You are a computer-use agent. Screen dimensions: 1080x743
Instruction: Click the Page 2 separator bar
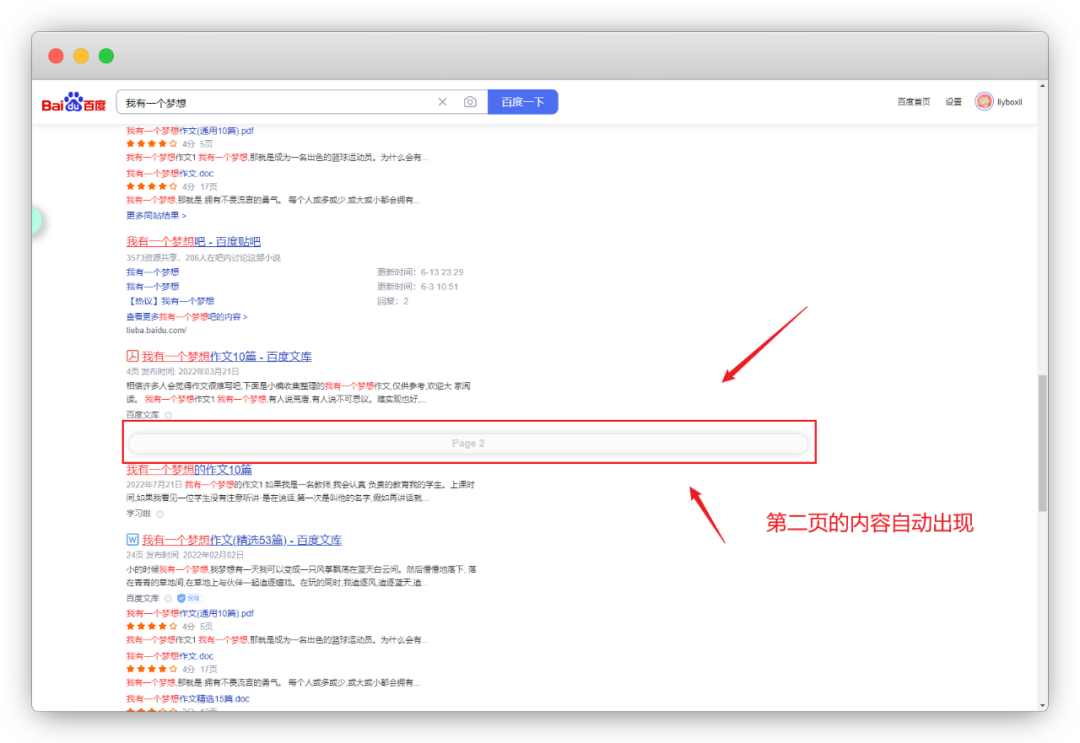click(468, 443)
